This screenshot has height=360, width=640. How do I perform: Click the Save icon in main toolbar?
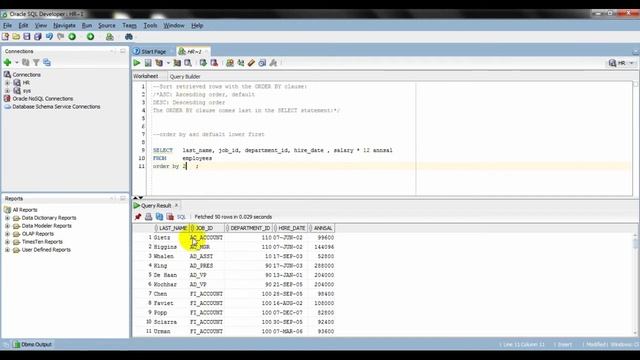pos(27,37)
